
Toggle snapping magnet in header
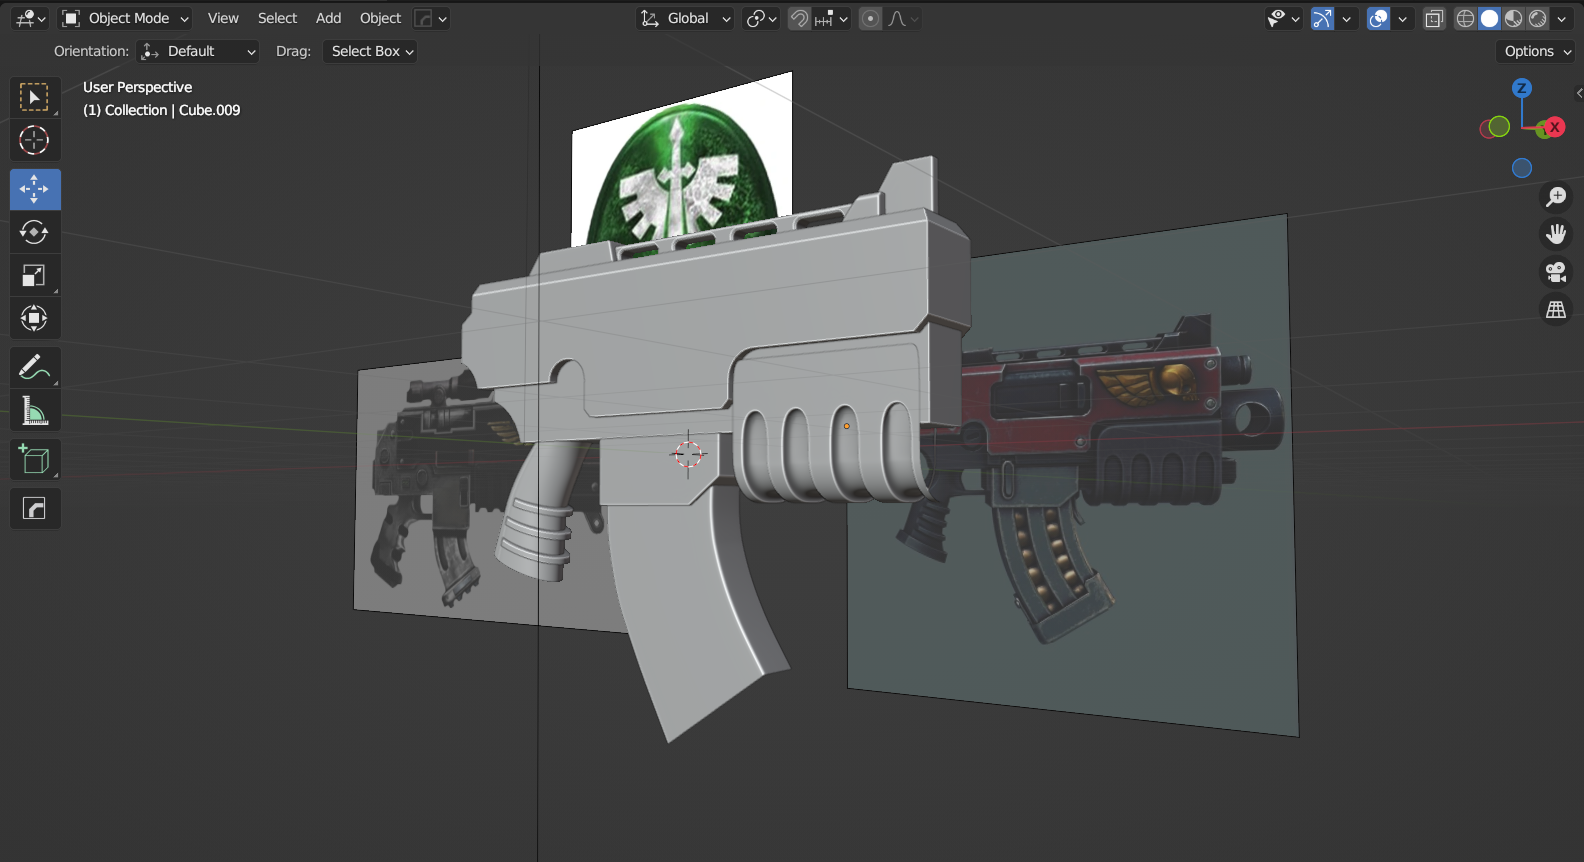pyautogui.click(x=799, y=18)
